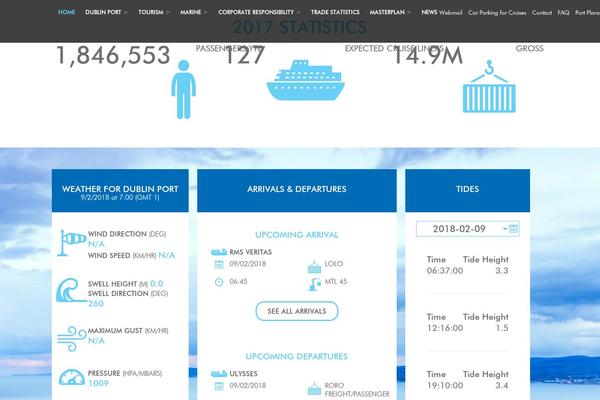Click the MTL 45 berth crane icon
The image size is (600, 400).
314,284
